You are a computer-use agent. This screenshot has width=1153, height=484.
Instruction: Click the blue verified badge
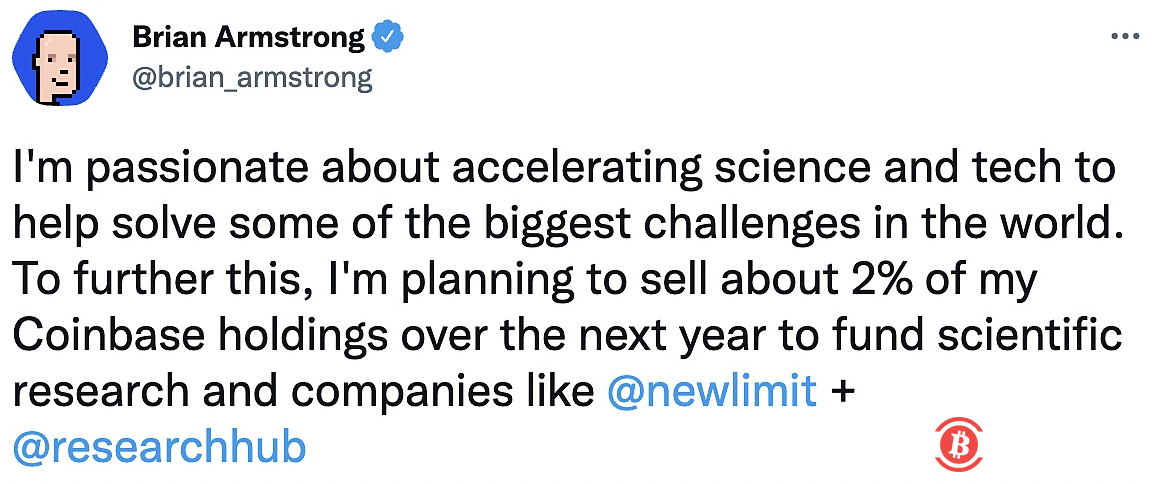coord(387,38)
